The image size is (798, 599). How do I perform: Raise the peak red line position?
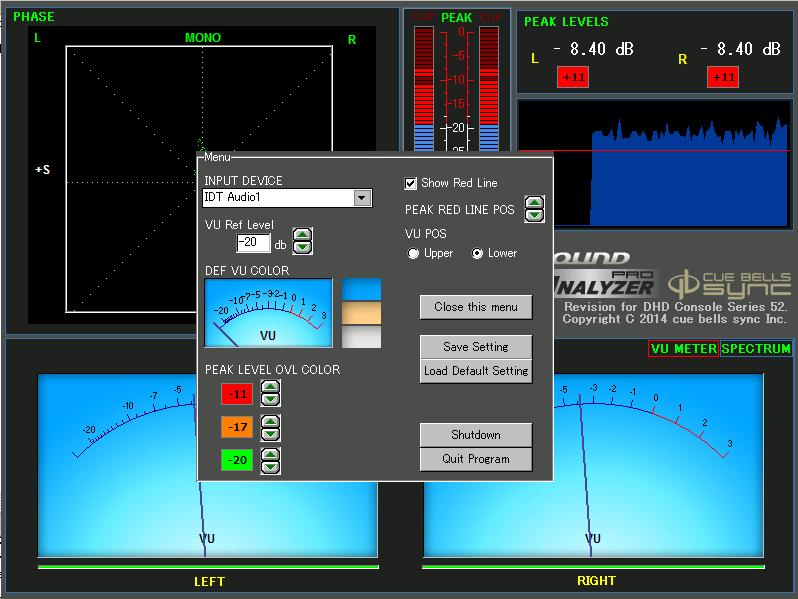535,203
